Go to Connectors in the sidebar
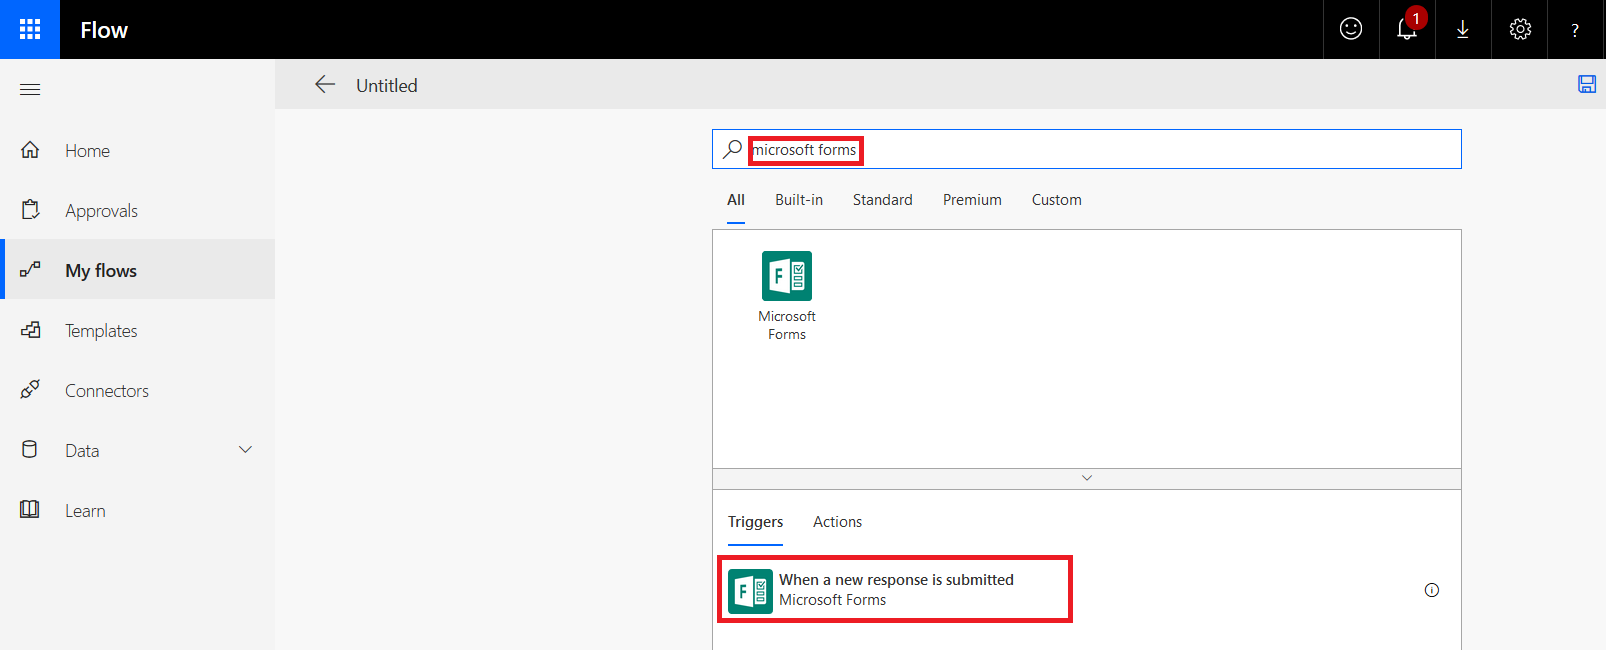Viewport: 1606px width, 650px height. coord(106,391)
